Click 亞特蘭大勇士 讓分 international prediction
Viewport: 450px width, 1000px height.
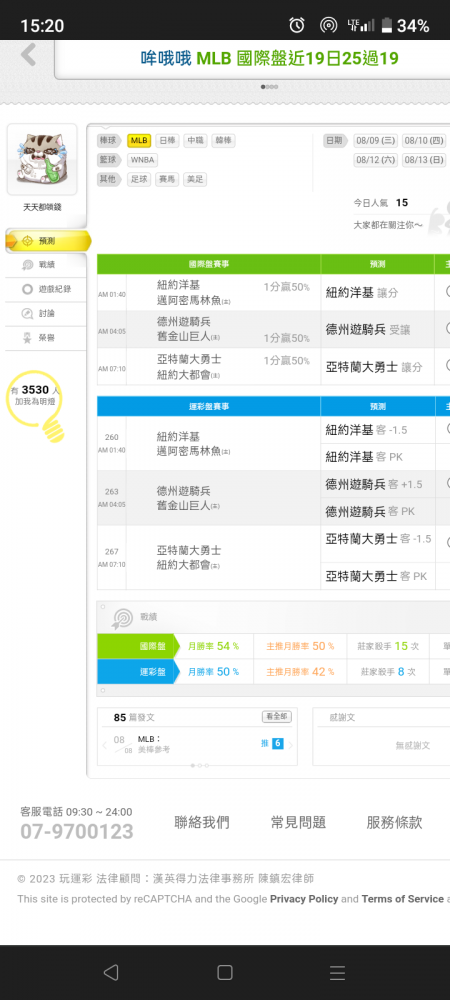374,367
